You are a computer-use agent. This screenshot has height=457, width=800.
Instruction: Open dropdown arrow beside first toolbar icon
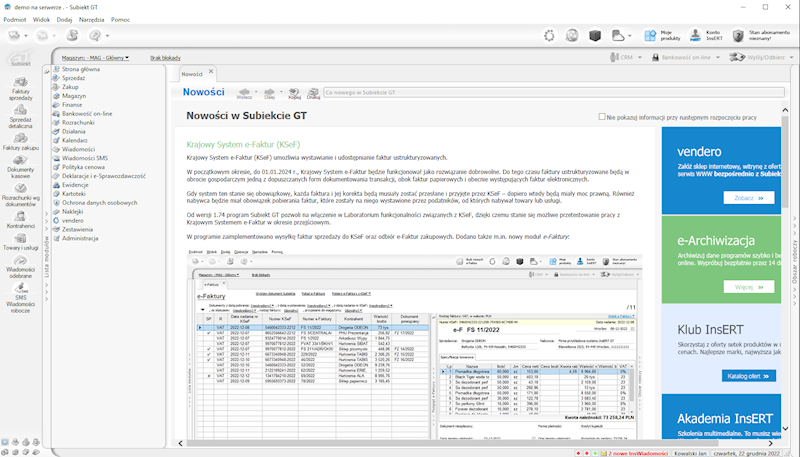(x=26, y=36)
